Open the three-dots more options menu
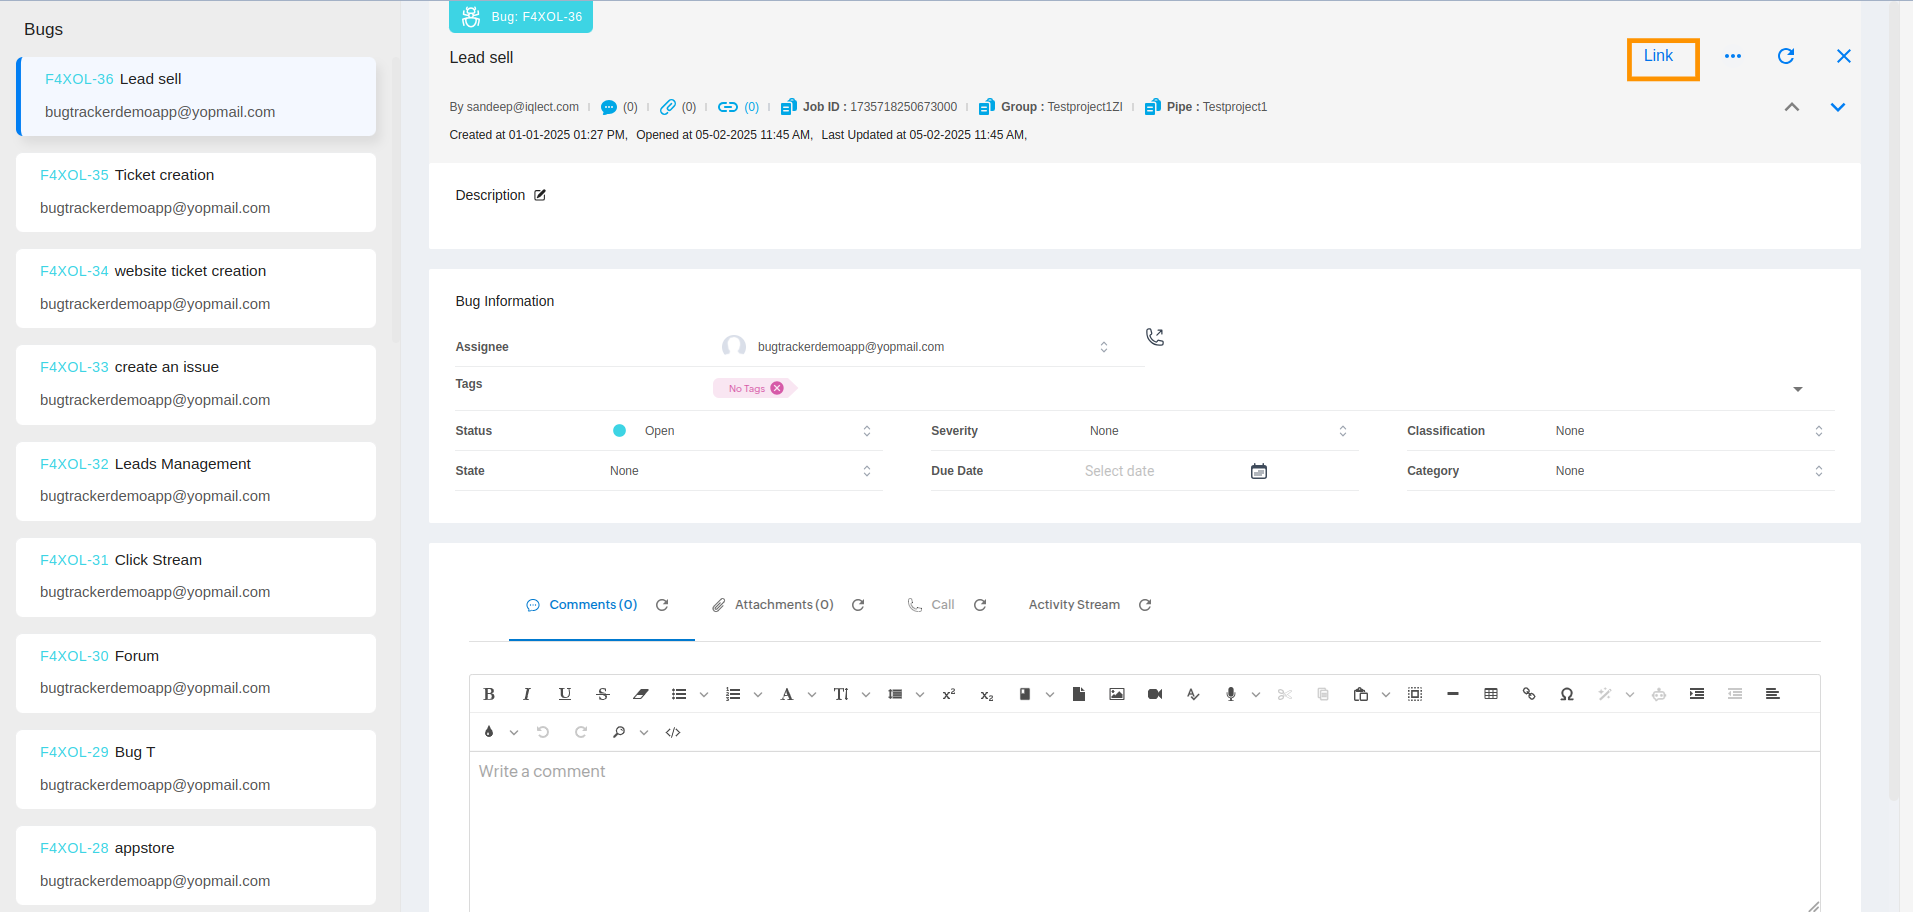 pos(1733,56)
